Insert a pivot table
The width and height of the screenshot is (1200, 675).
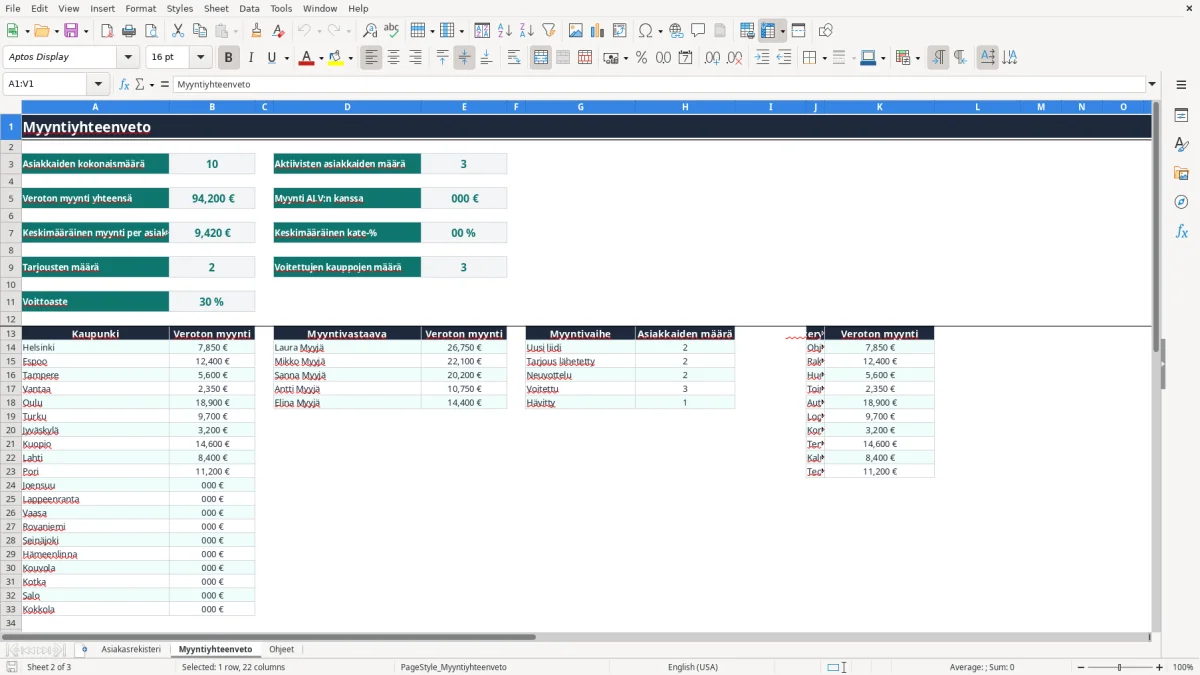point(620,31)
